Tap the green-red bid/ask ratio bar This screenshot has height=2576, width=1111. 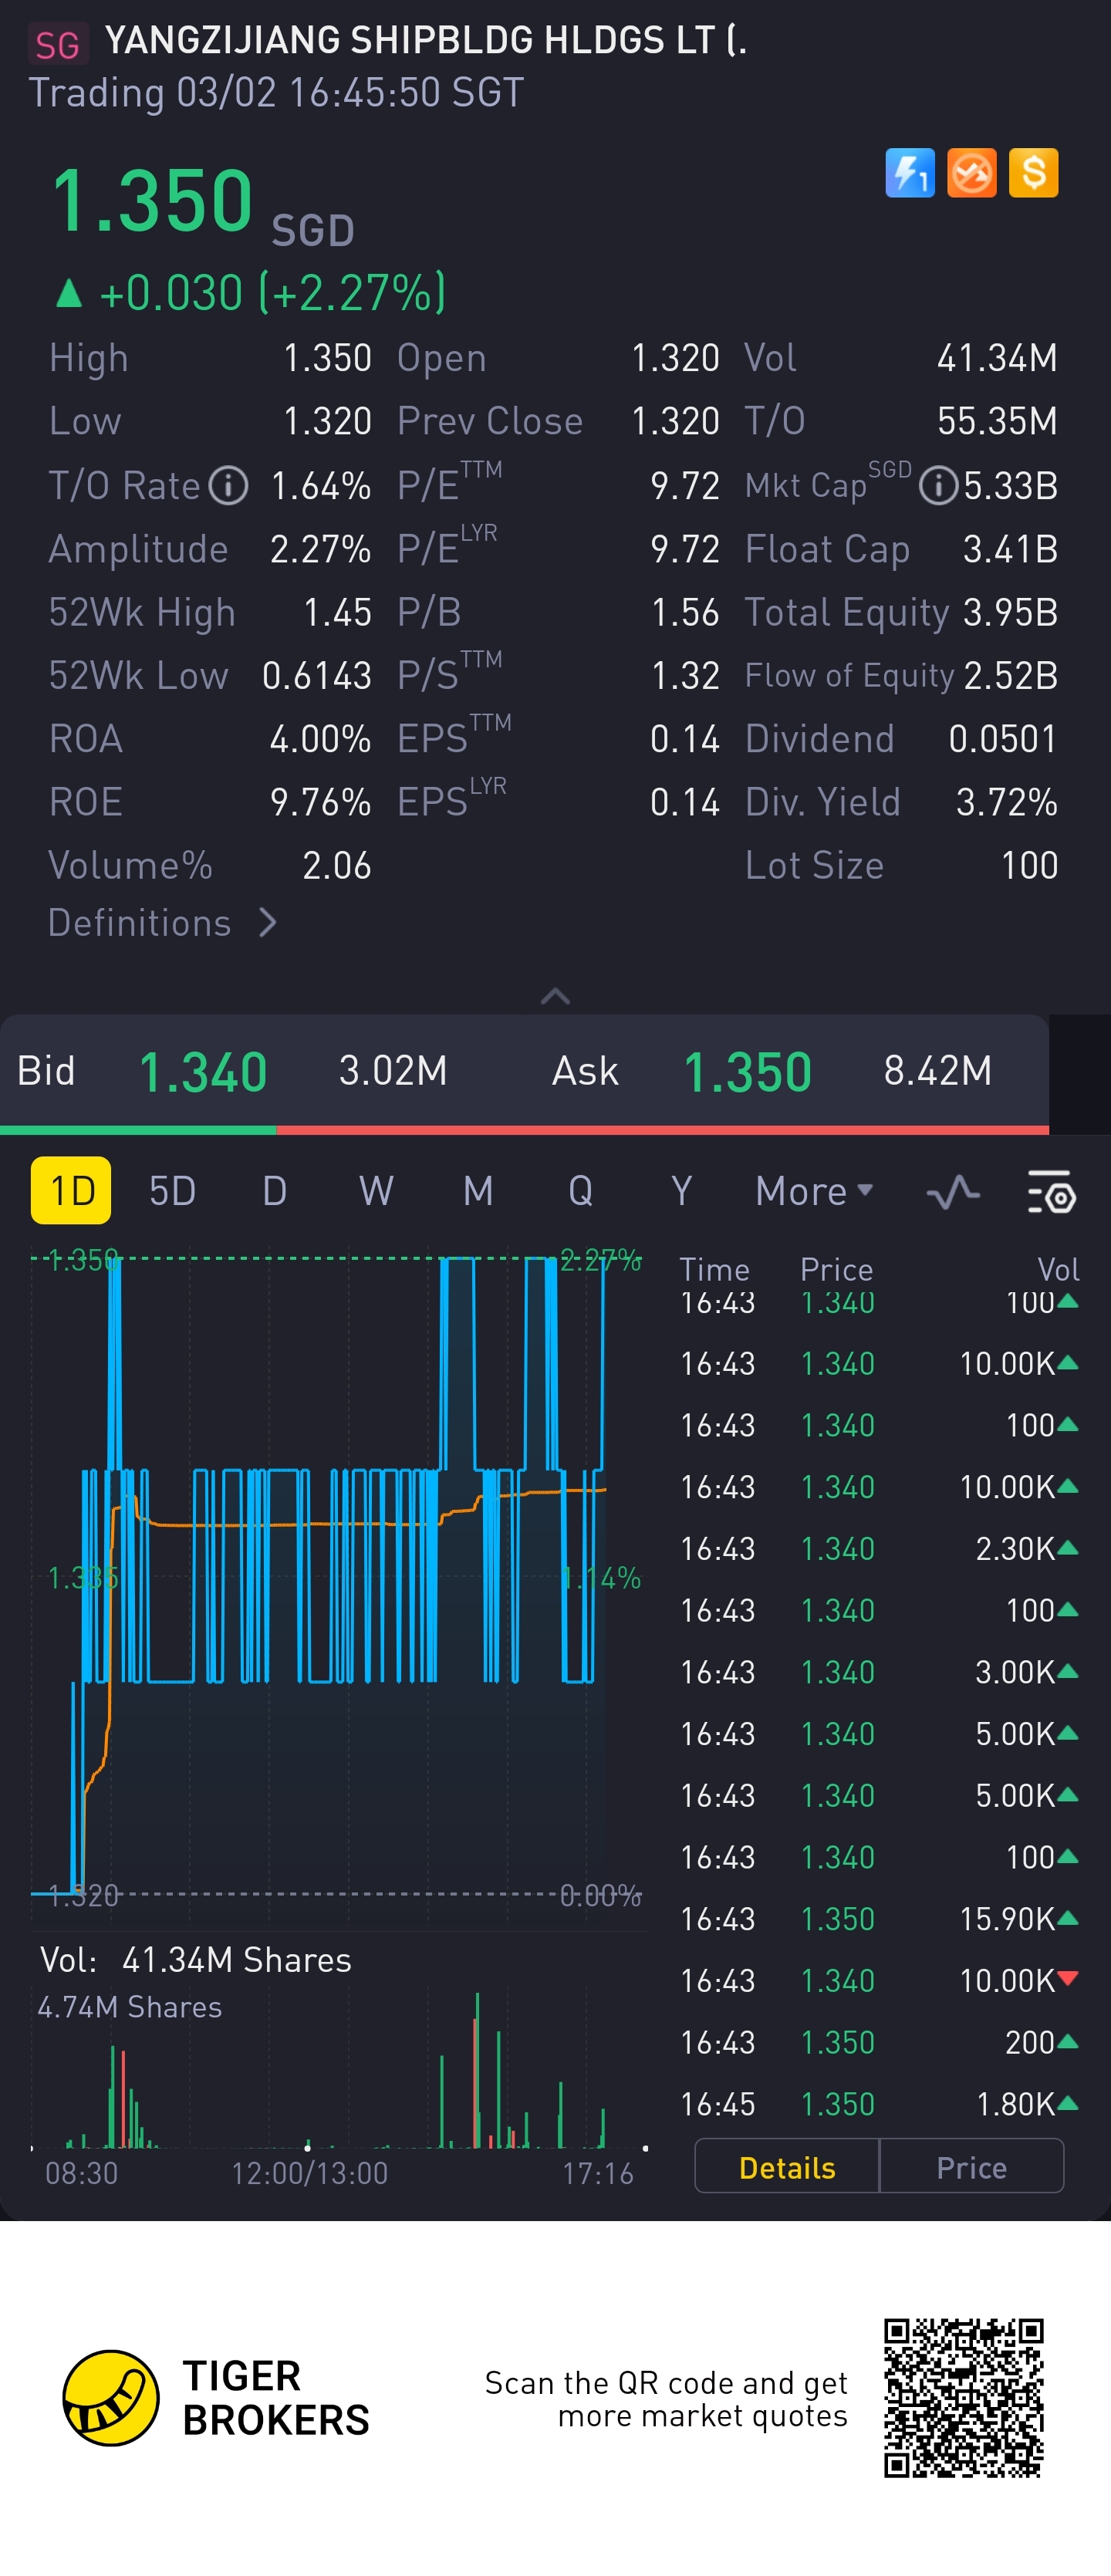524,1130
